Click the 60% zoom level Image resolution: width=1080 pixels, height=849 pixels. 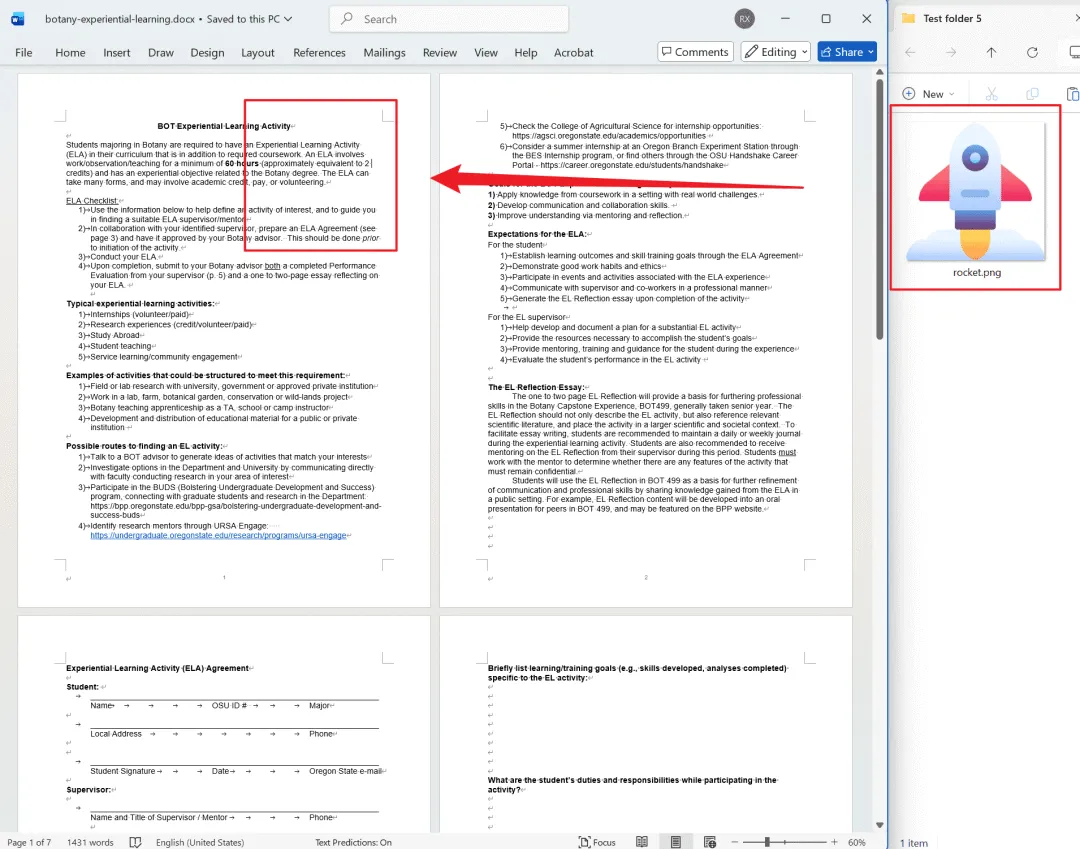click(856, 842)
